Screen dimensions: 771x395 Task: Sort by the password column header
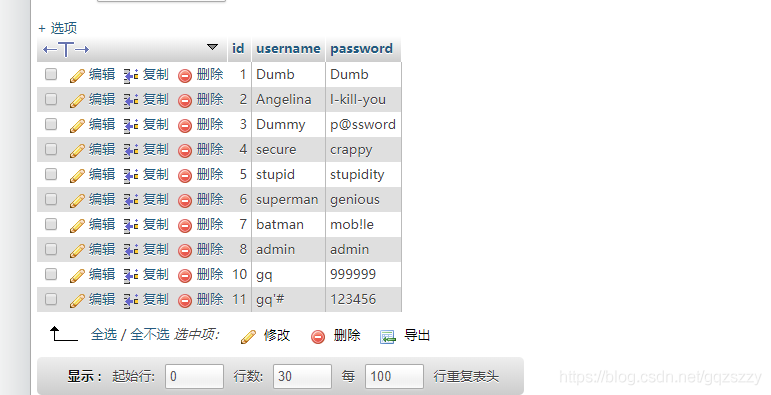(361, 48)
